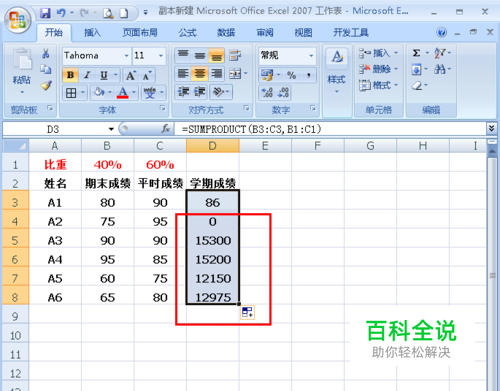Toggle Bold formatting

pyautogui.click(x=70, y=75)
